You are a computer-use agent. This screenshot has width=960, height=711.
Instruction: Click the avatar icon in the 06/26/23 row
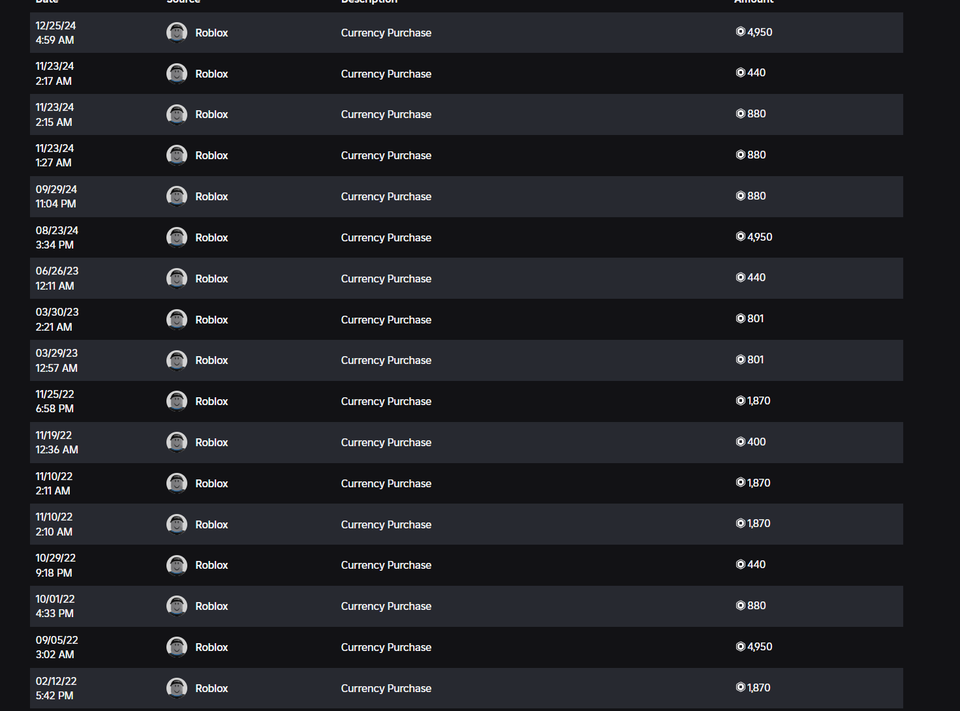click(x=177, y=279)
